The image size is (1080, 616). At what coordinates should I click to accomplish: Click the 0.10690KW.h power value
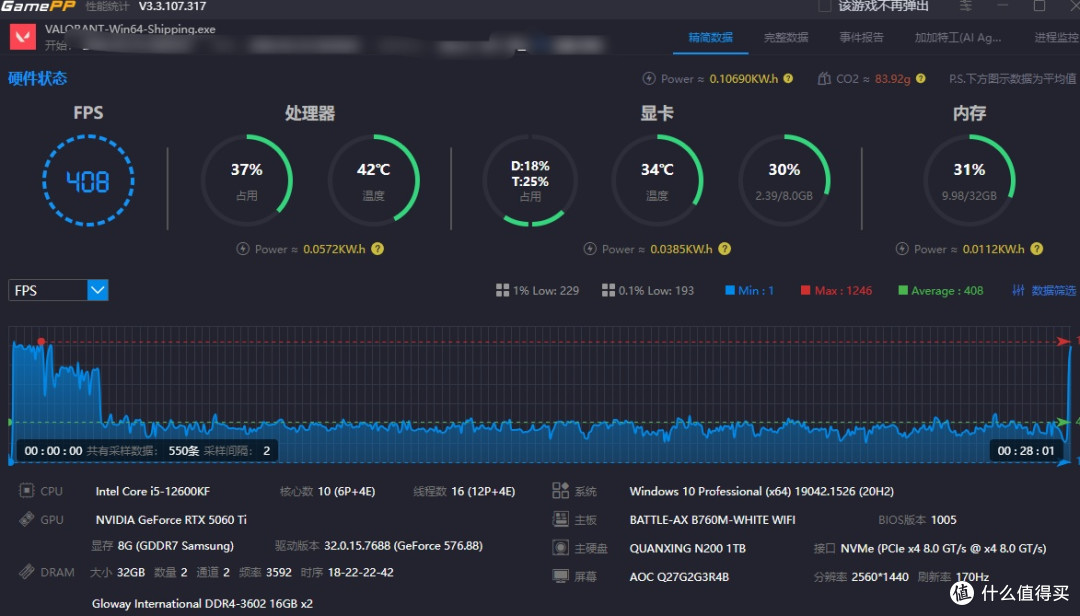(x=744, y=79)
